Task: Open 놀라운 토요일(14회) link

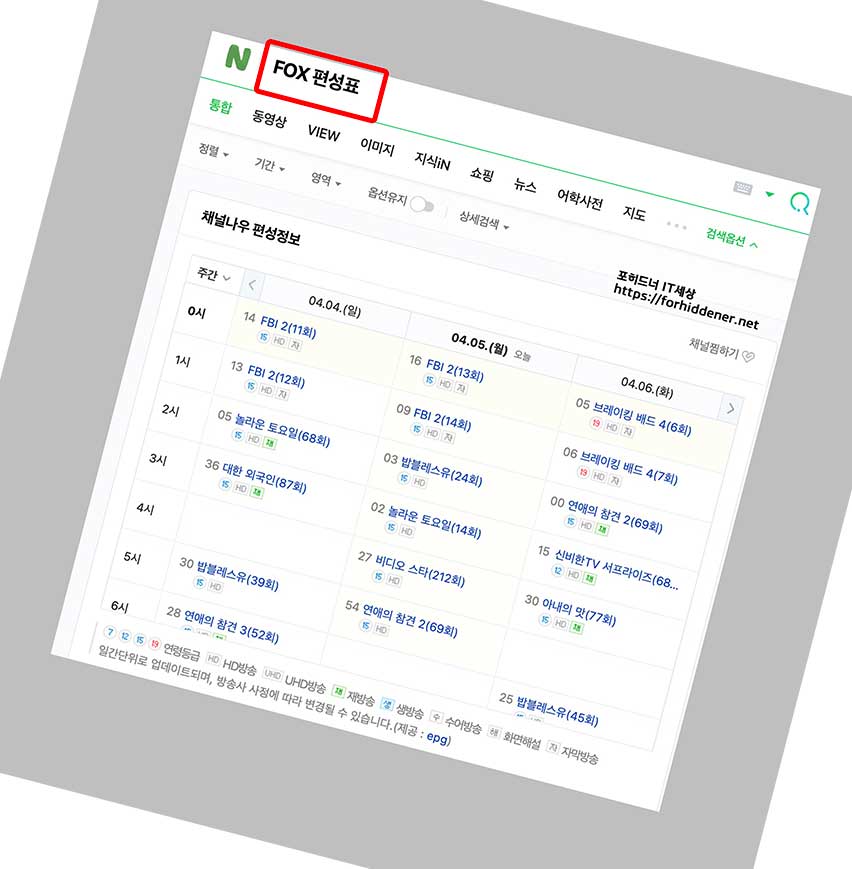Action: pyautogui.click(x=434, y=522)
